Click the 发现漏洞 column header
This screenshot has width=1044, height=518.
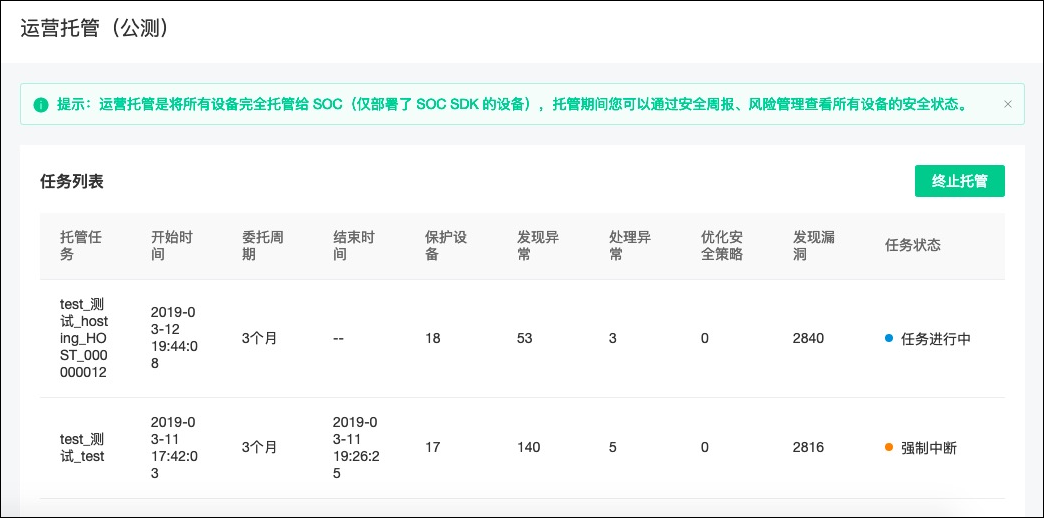point(814,246)
